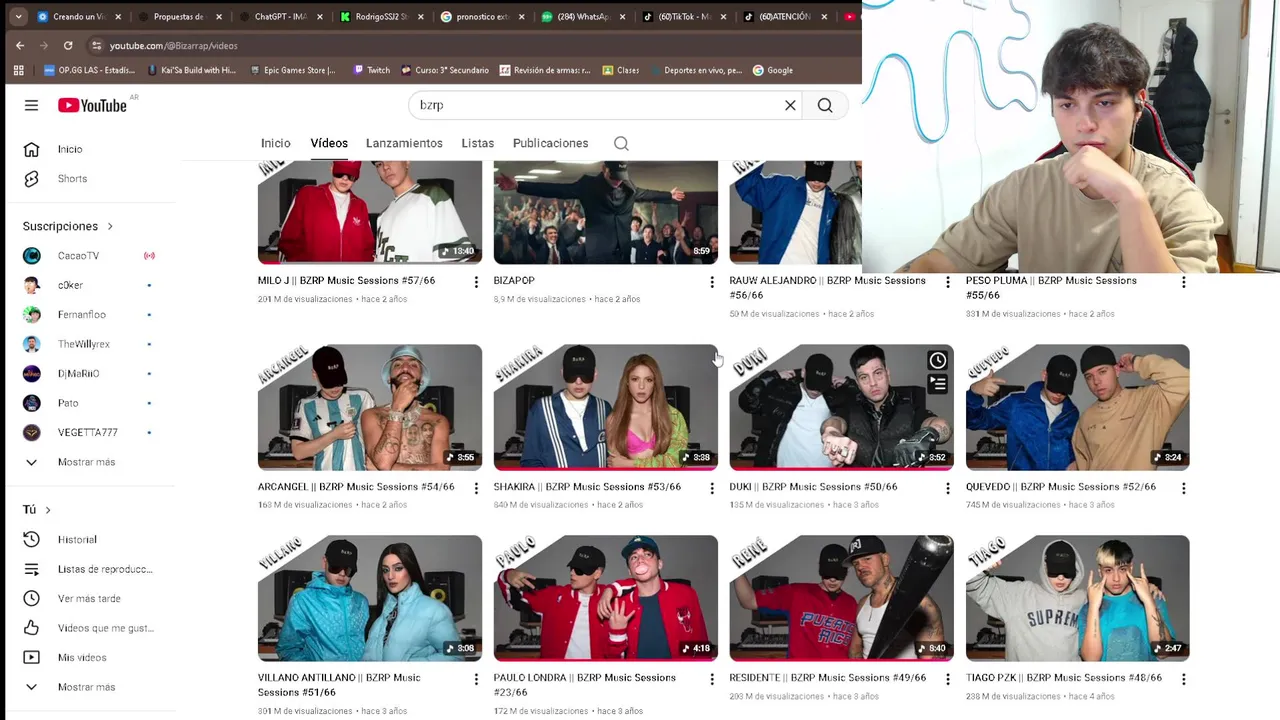Click Watch later clock on DUKI thumbnail

click(937, 360)
